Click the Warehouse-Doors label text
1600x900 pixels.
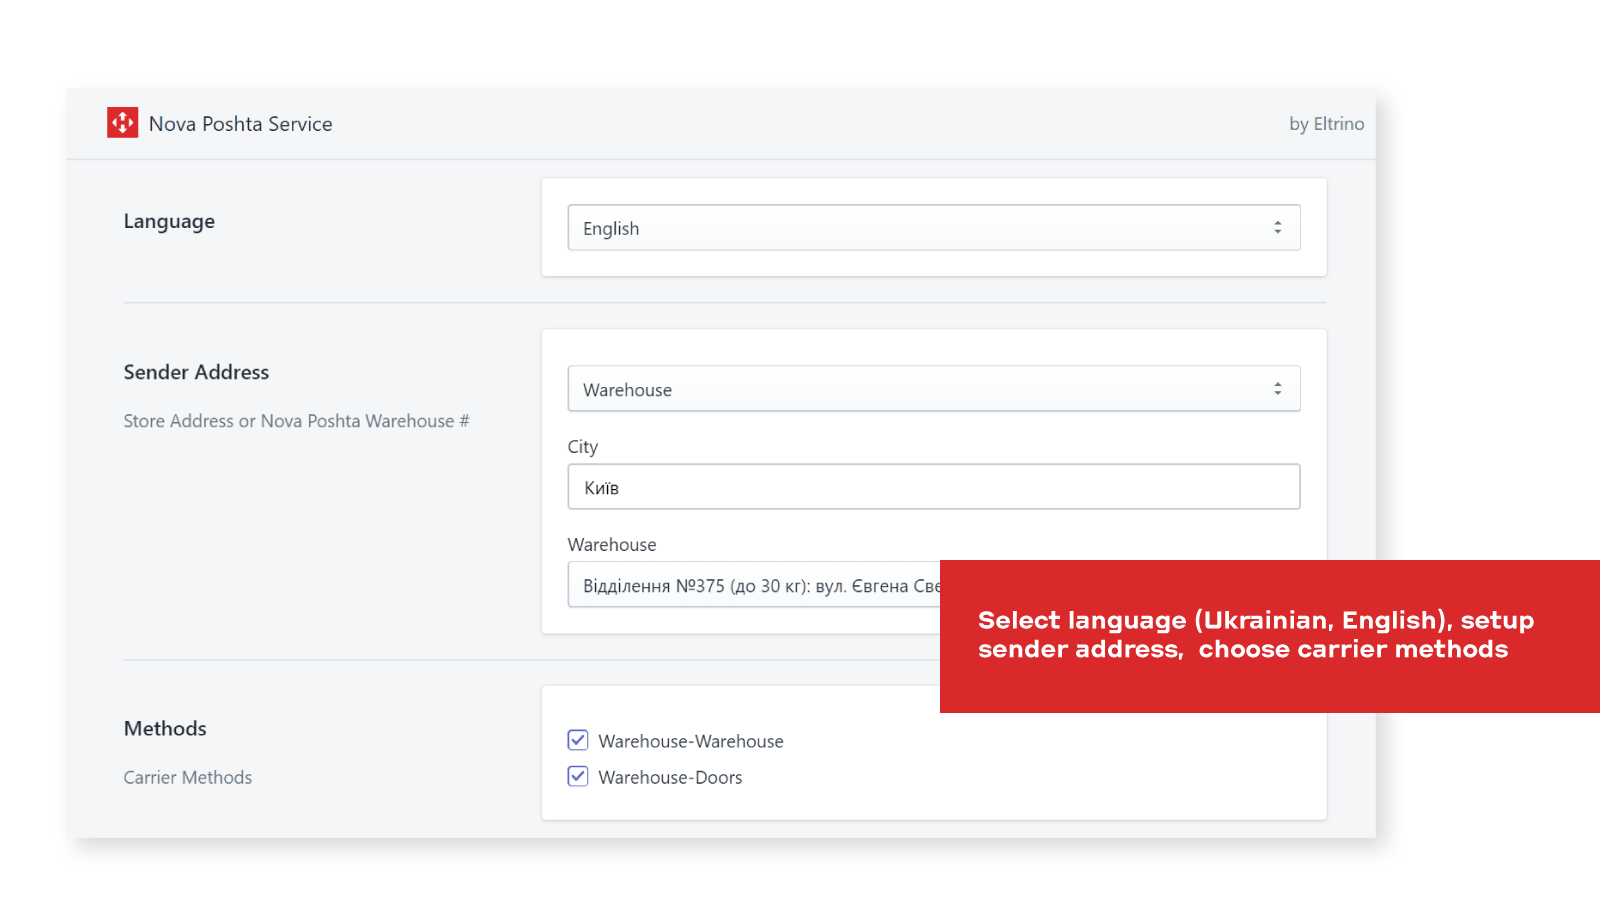pyautogui.click(x=670, y=777)
